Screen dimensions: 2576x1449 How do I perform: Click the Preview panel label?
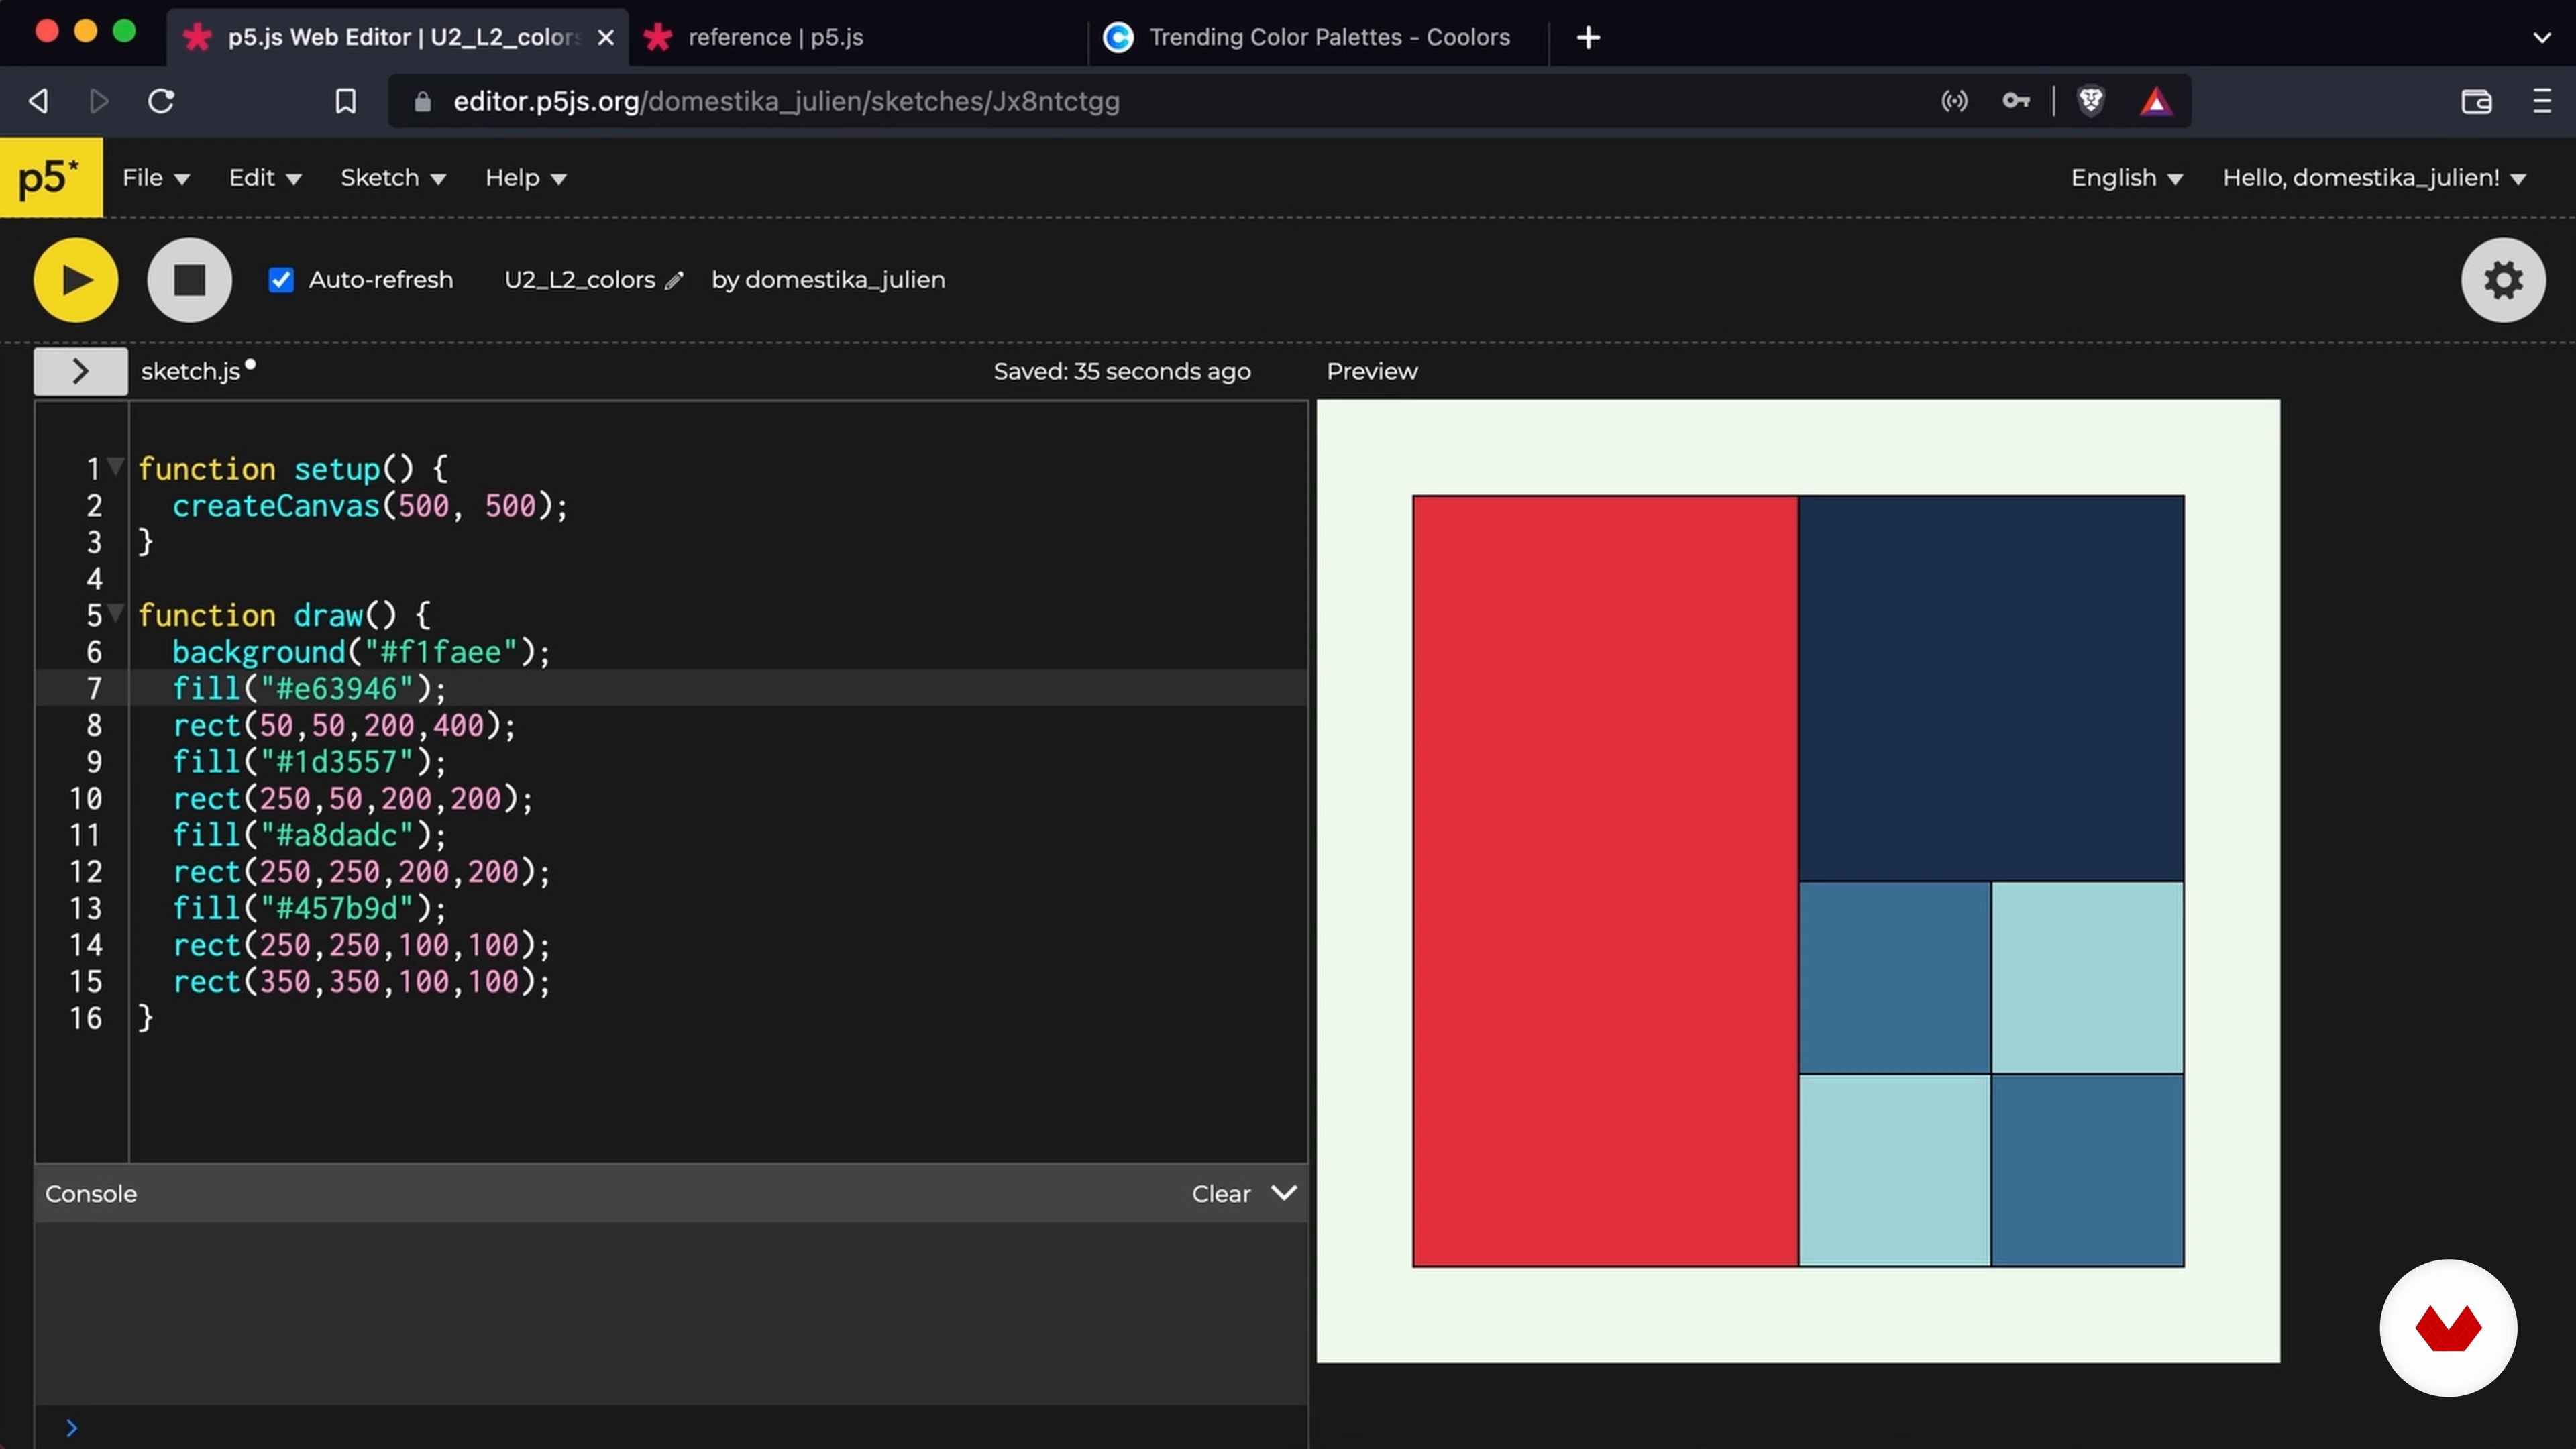click(x=1371, y=372)
